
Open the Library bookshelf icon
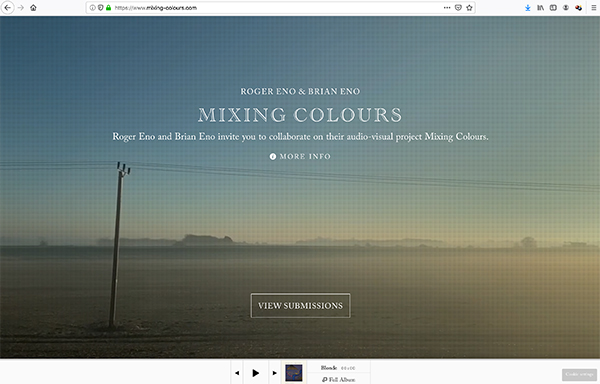click(x=540, y=8)
